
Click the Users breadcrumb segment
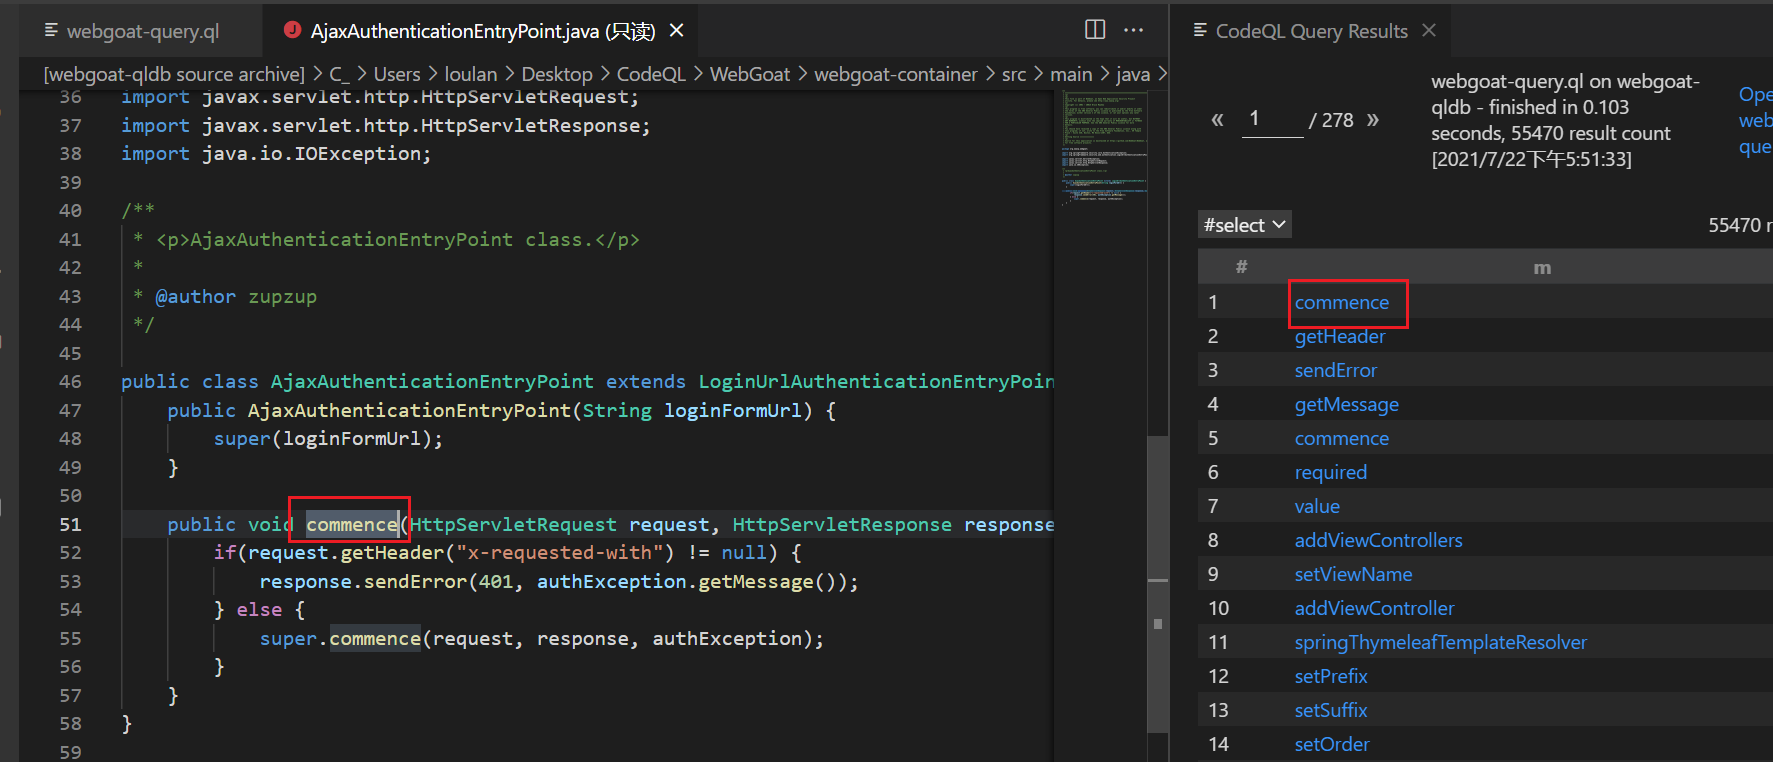397,74
